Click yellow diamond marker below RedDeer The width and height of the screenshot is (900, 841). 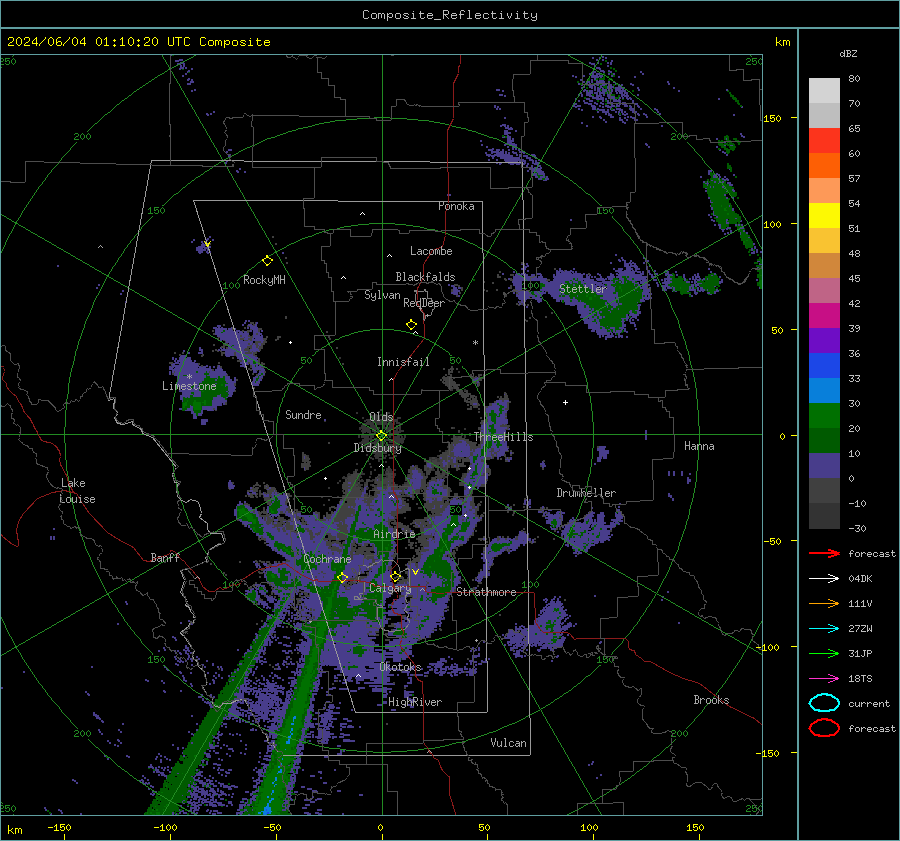(x=411, y=325)
